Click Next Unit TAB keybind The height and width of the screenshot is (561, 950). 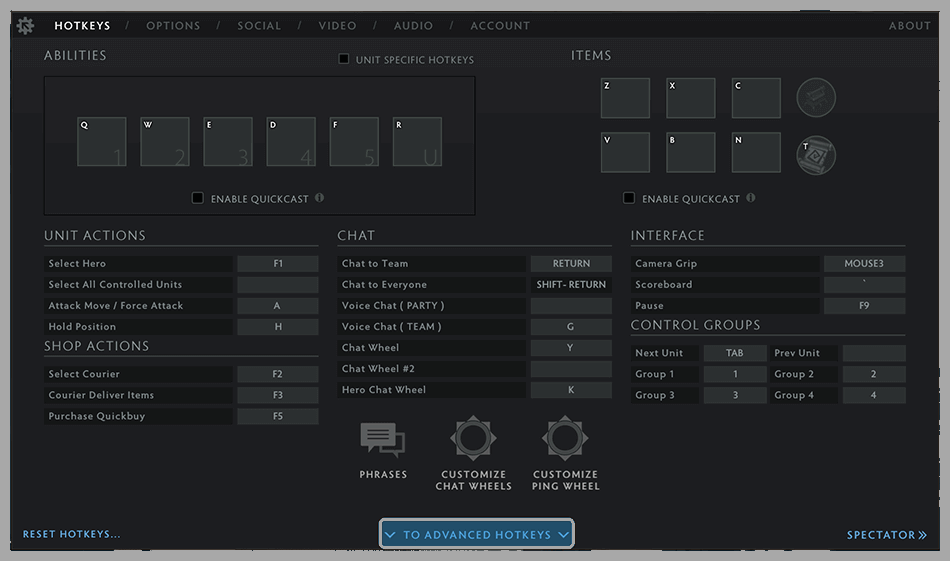click(x=735, y=353)
